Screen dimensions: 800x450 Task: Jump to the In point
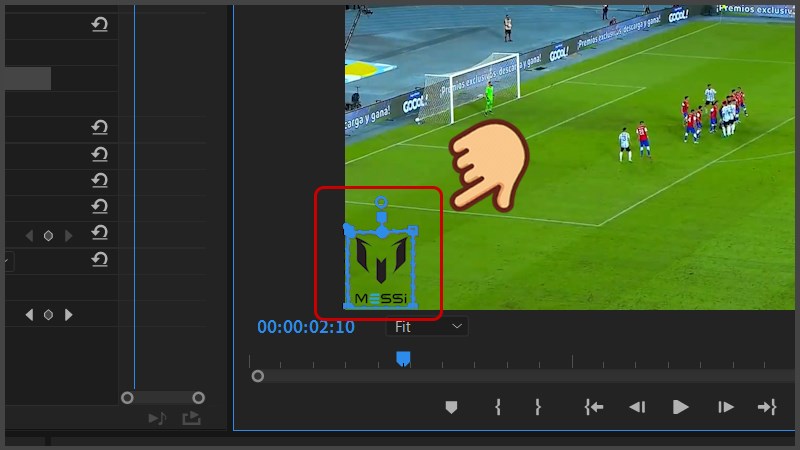(594, 407)
